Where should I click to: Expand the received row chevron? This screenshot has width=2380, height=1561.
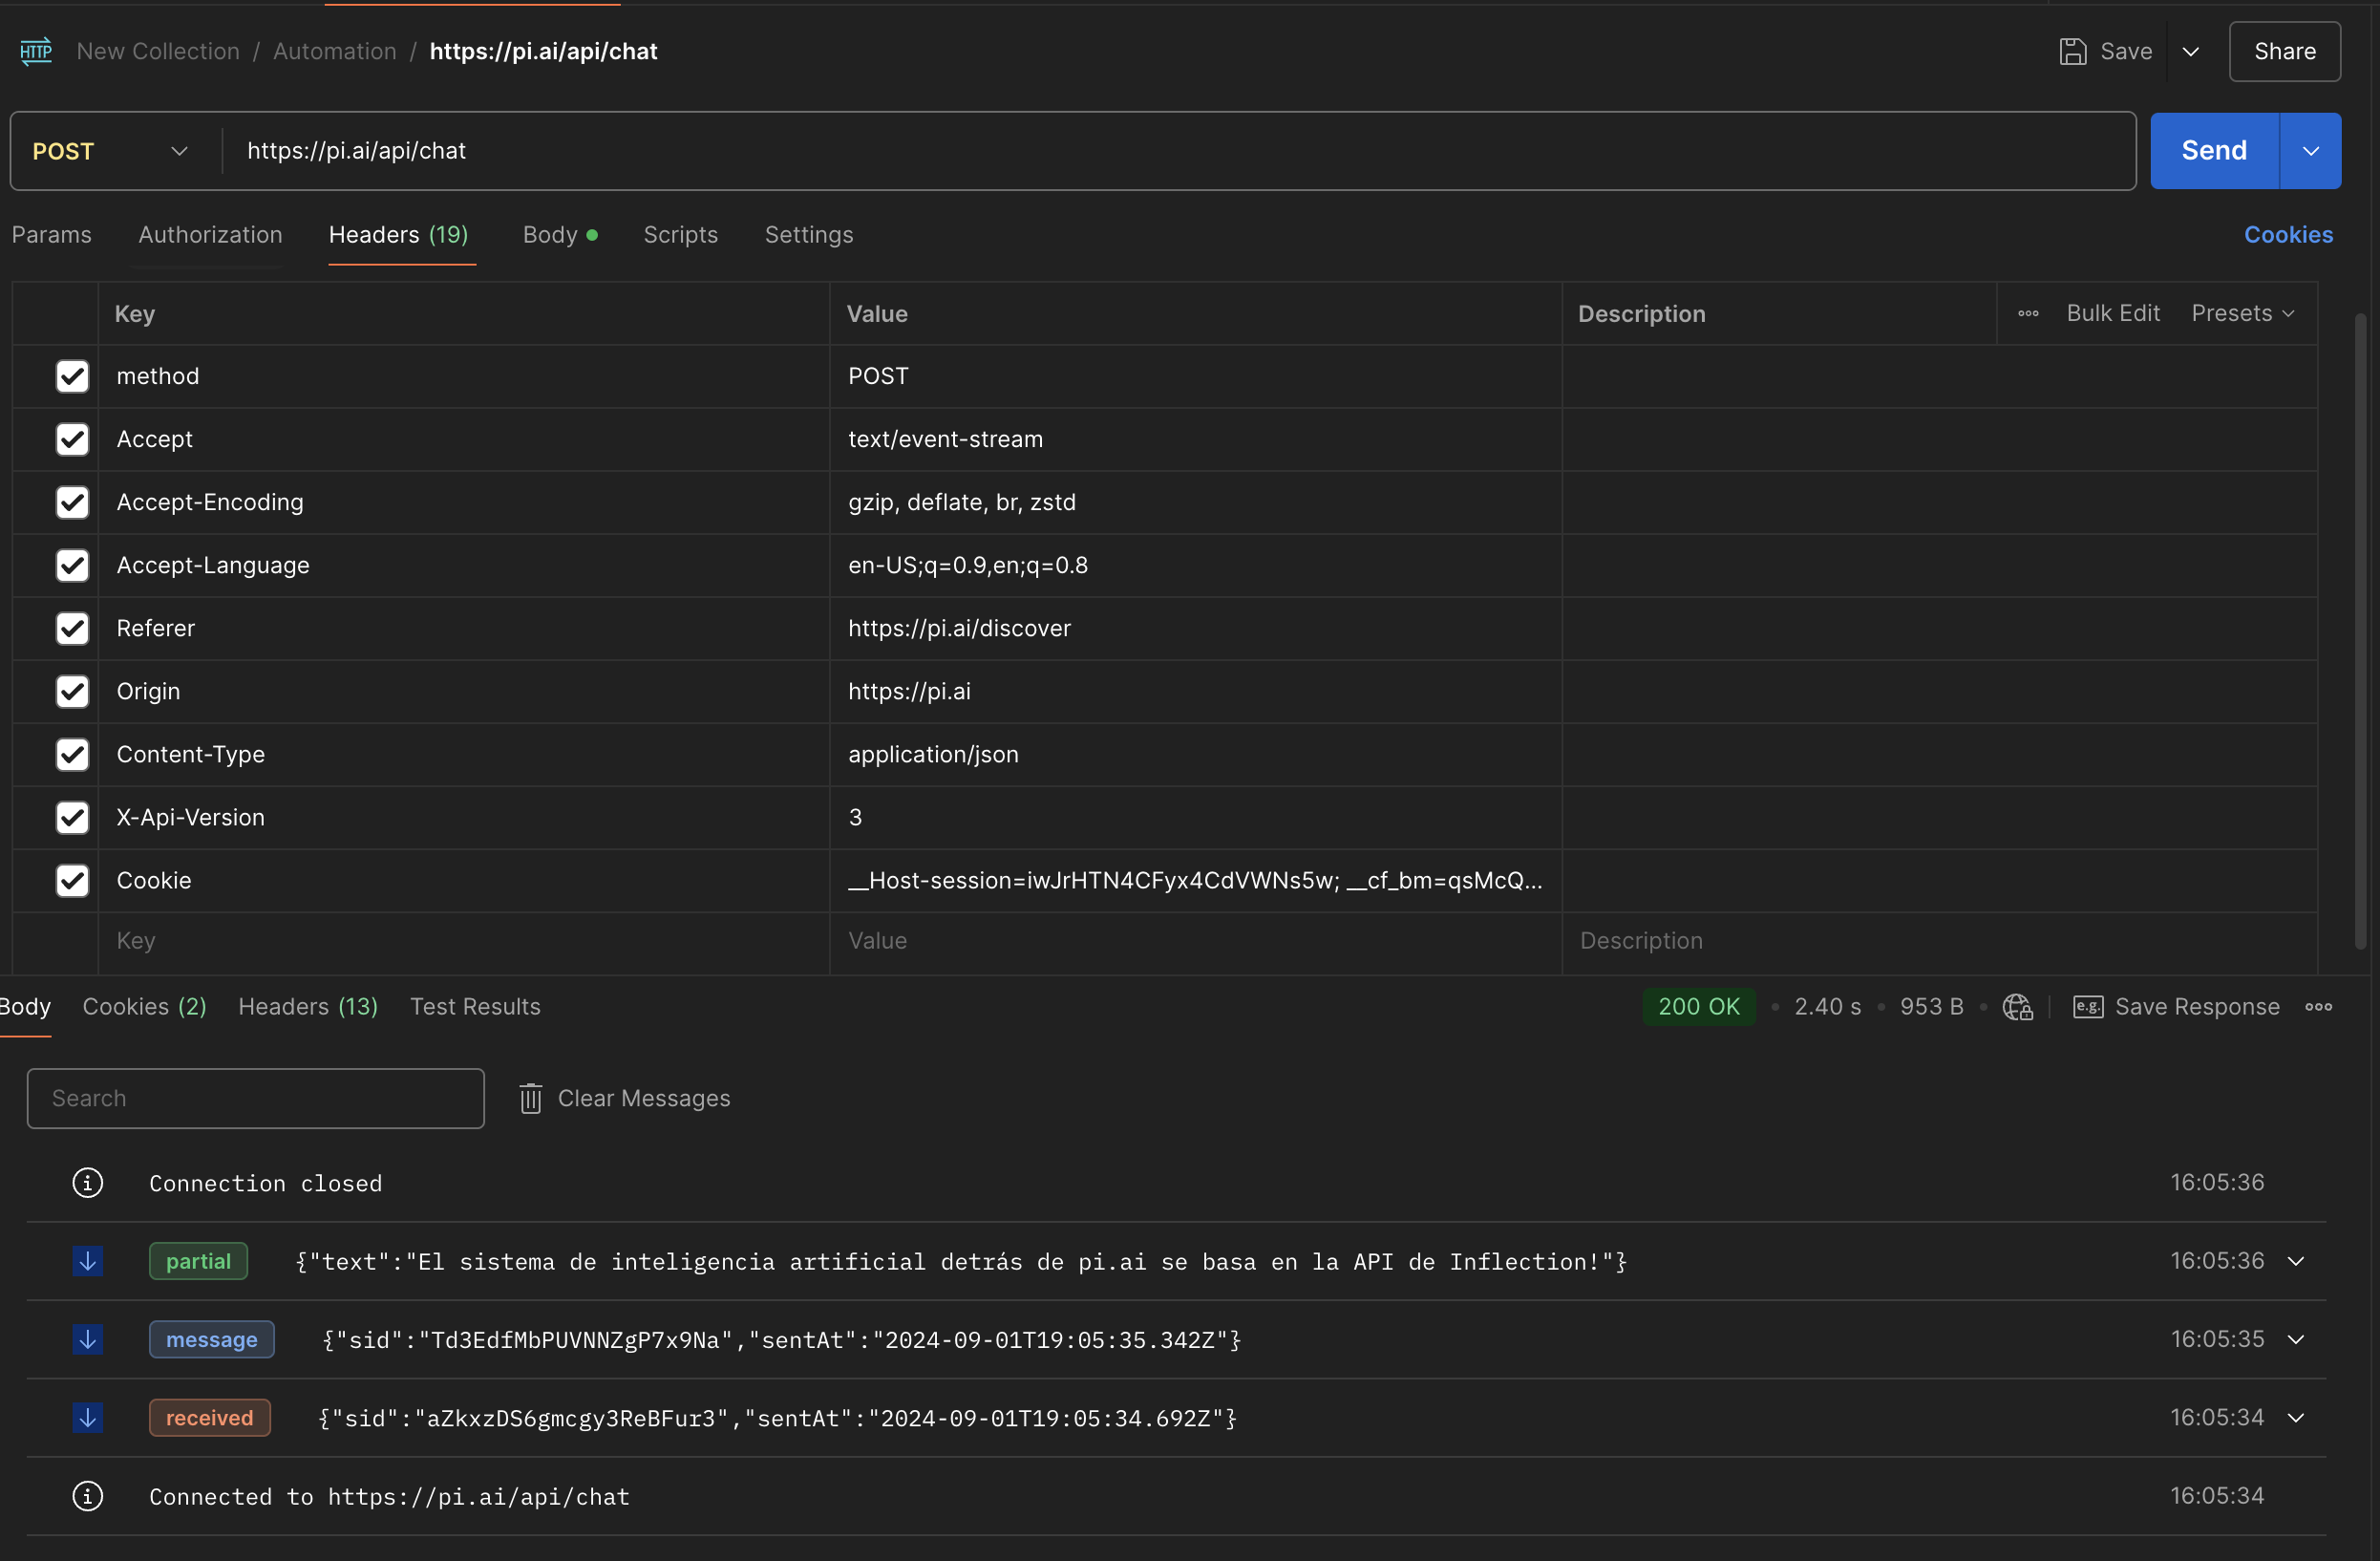point(2296,1417)
